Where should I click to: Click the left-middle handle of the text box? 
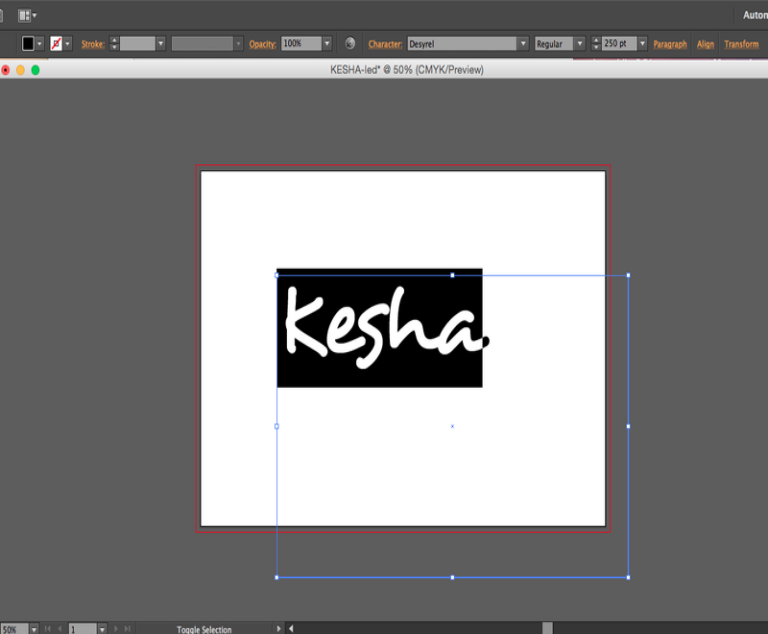277,426
